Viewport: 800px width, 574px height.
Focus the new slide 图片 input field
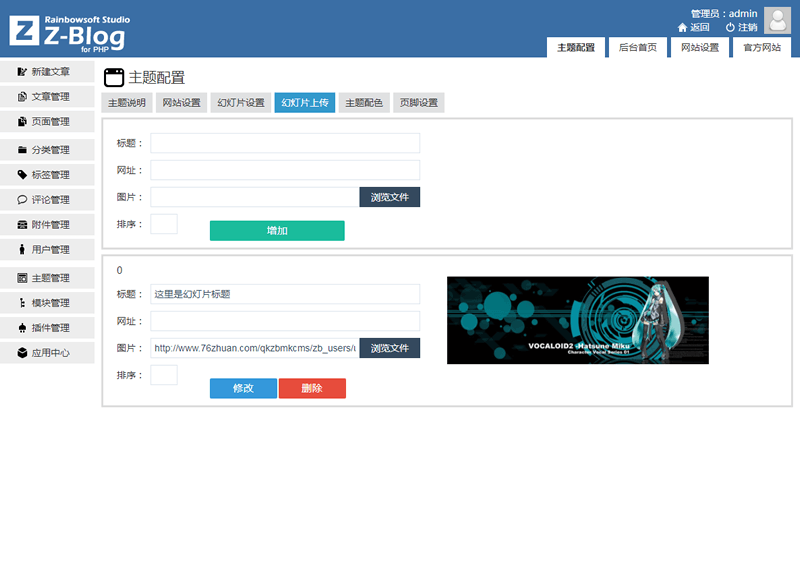pyautogui.click(x=255, y=197)
